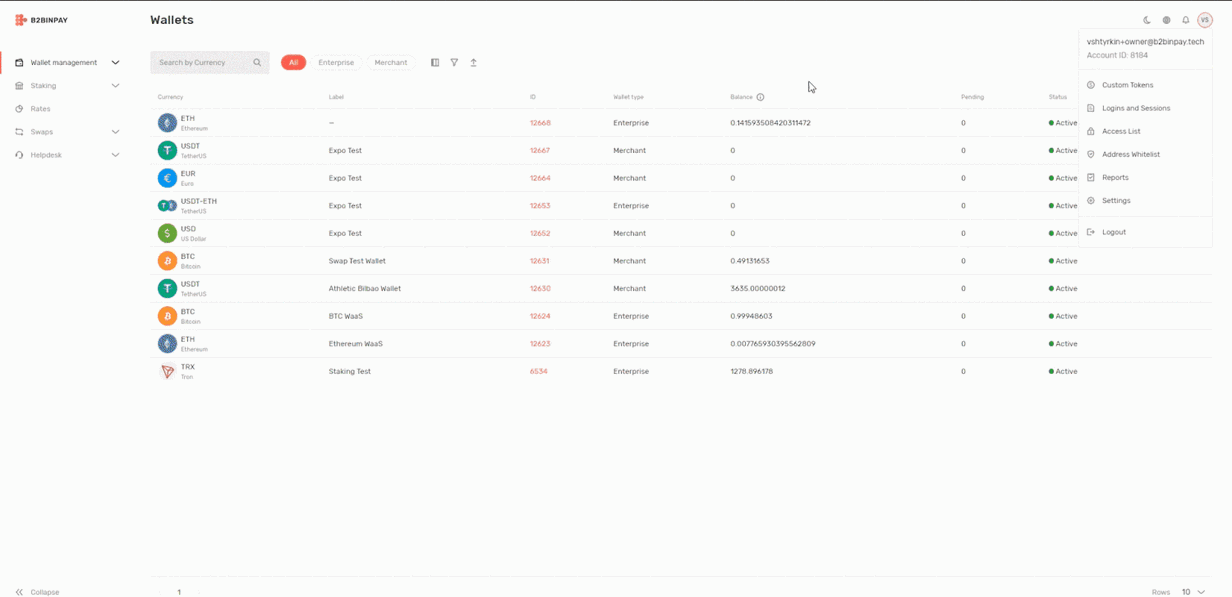Select the Merchant filter pill
1232x597 pixels.
(391, 62)
